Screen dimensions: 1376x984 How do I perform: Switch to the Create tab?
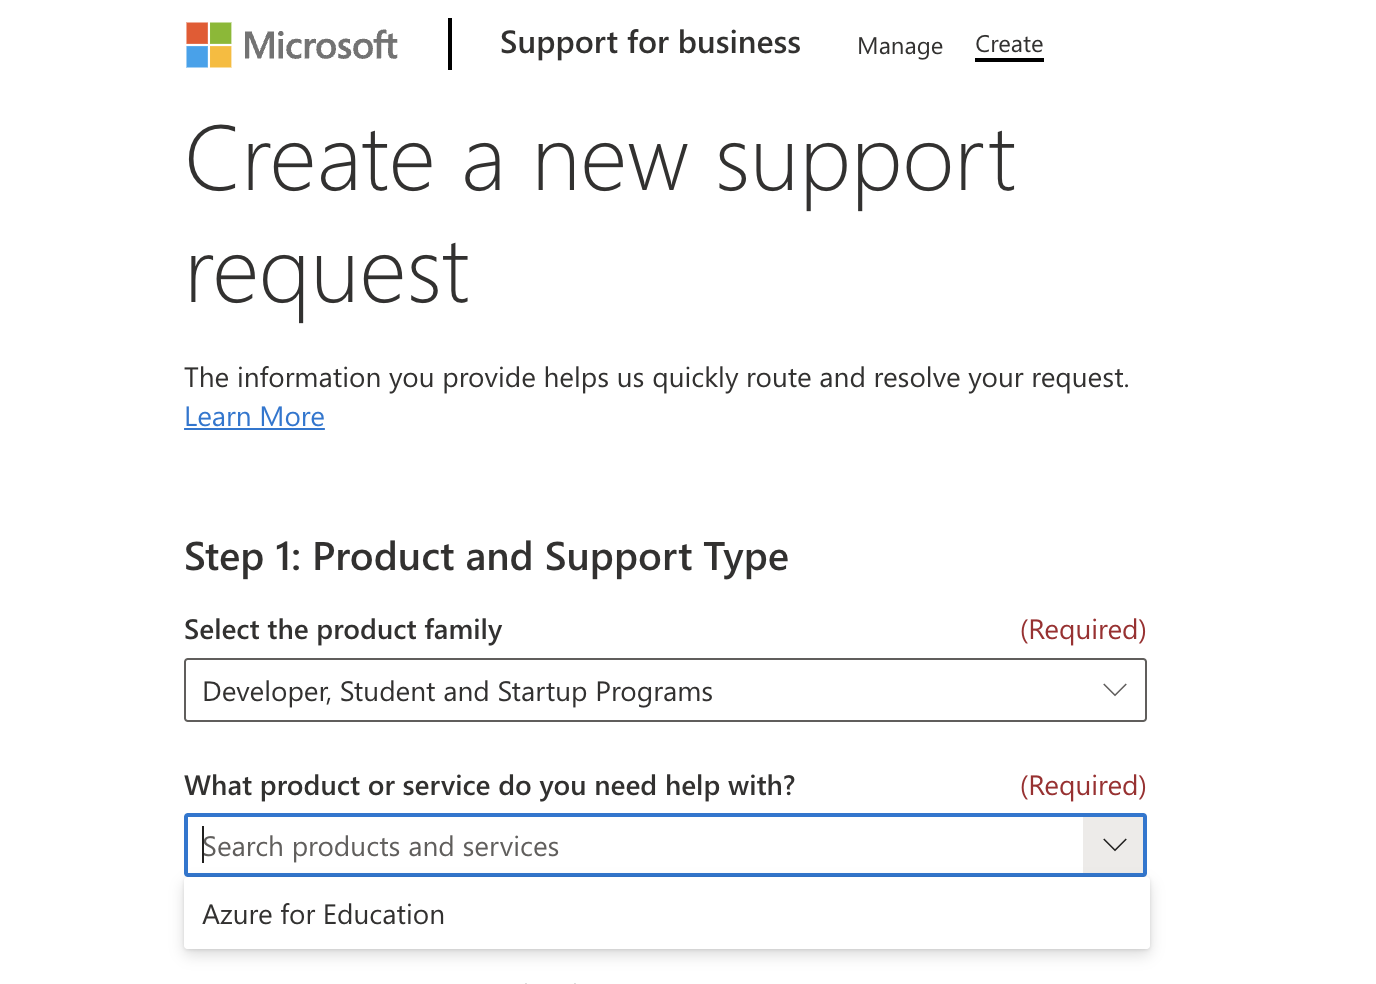coord(1009,45)
